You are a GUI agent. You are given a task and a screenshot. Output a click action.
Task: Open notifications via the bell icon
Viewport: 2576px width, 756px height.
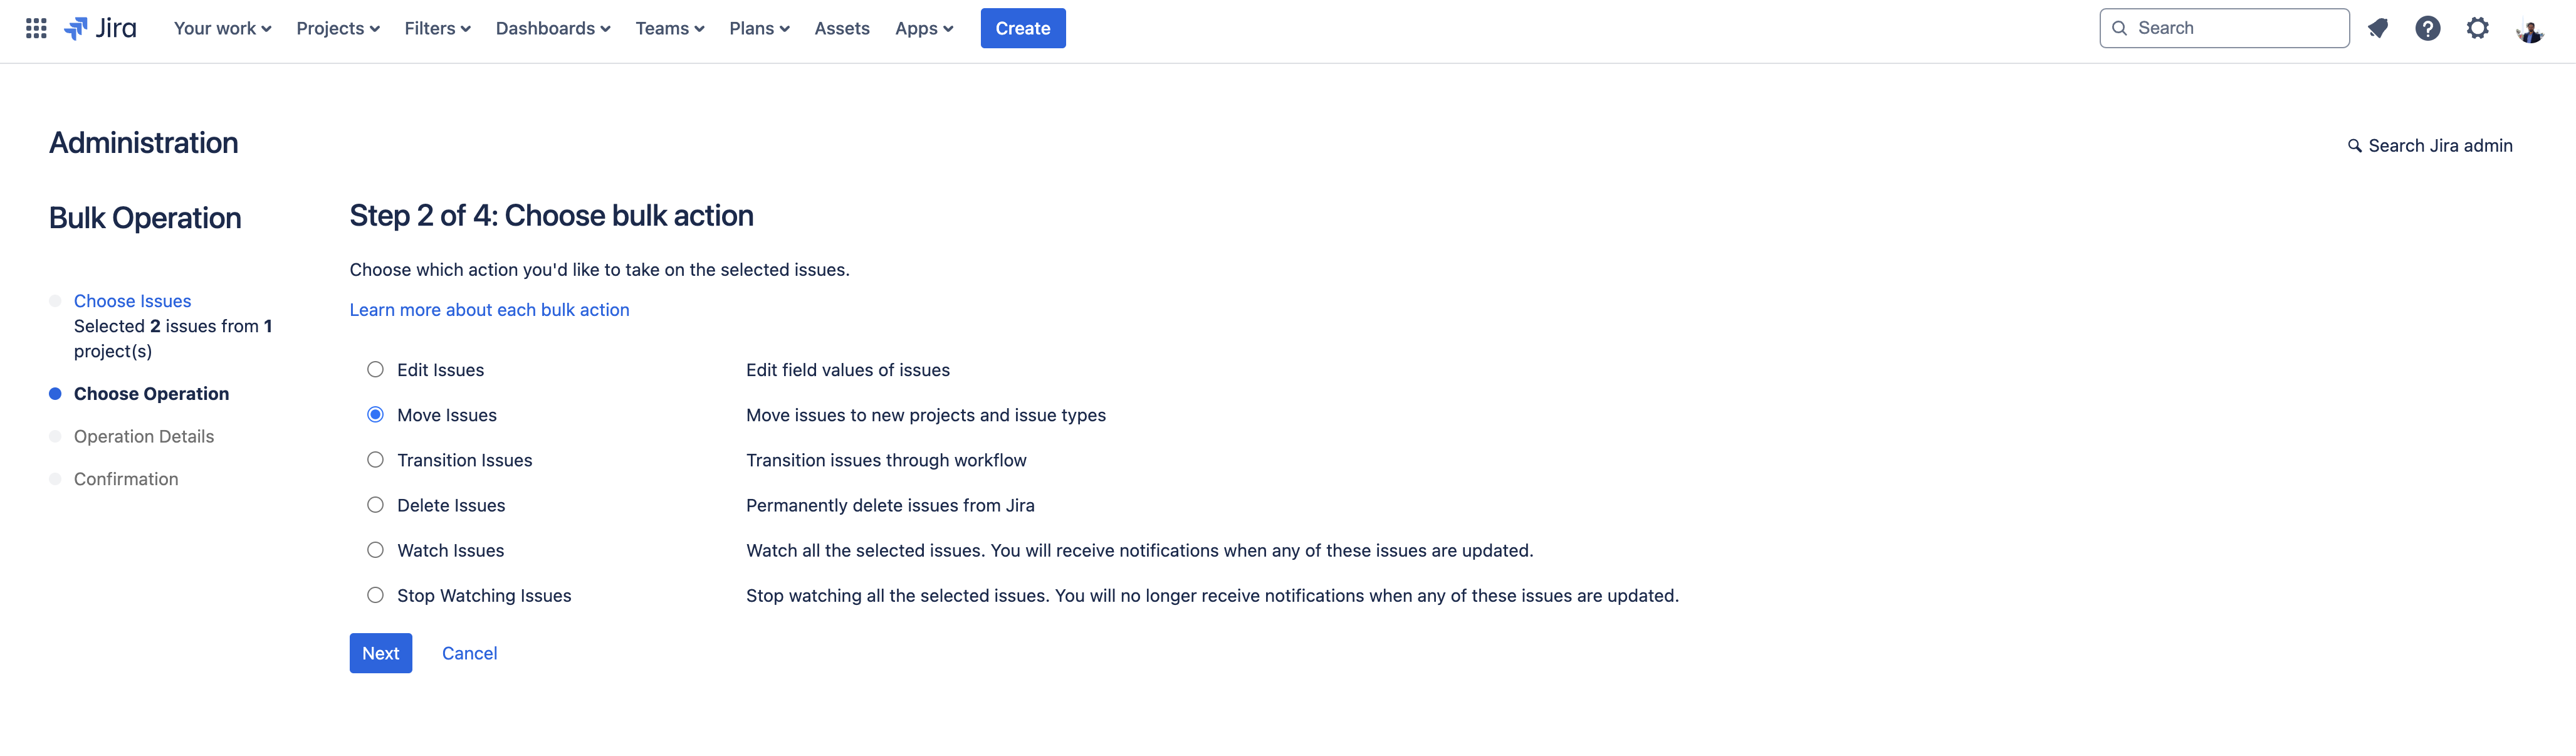coord(2378,28)
